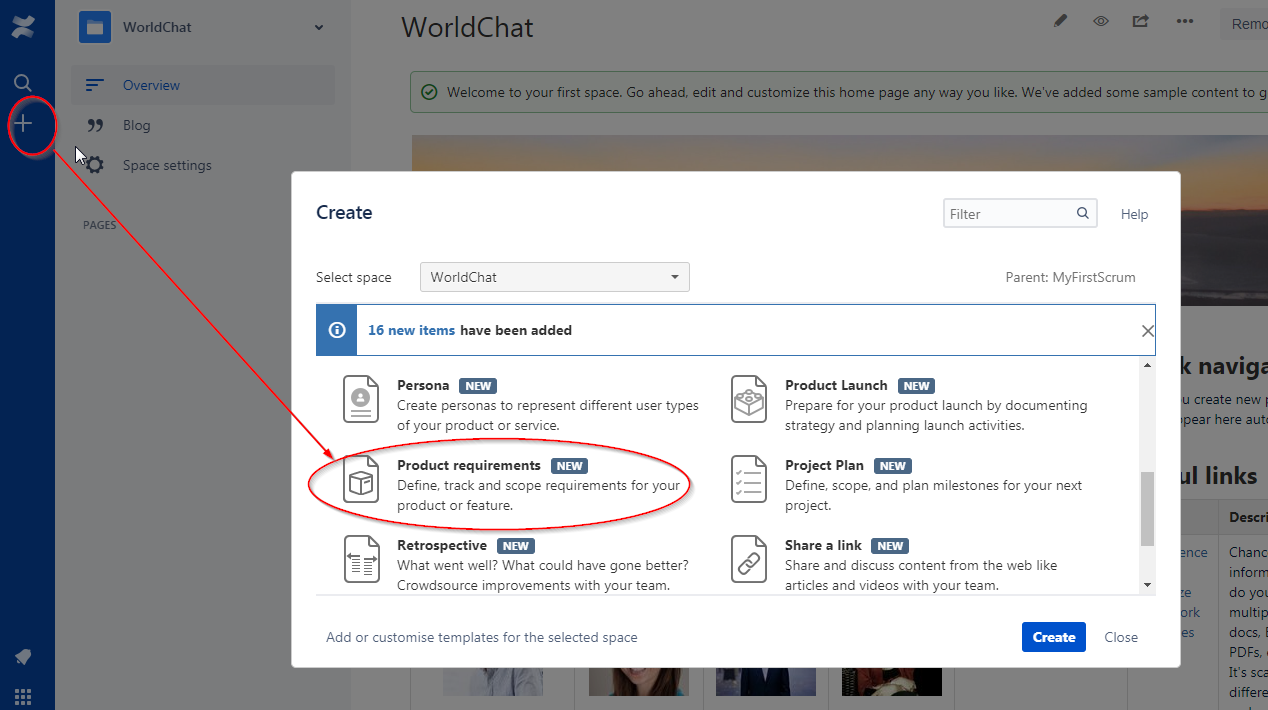Click the green checkmark in welcome banner

429,92
